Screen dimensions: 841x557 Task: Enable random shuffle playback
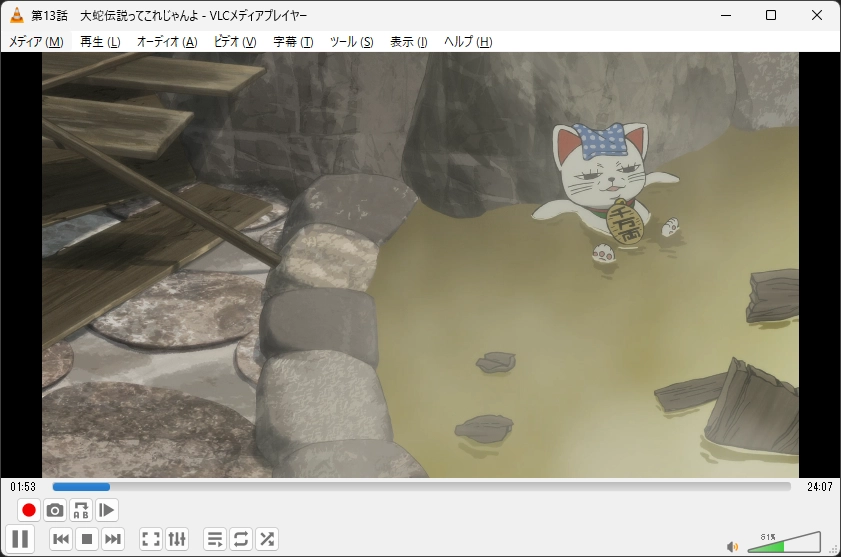pos(267,540)
